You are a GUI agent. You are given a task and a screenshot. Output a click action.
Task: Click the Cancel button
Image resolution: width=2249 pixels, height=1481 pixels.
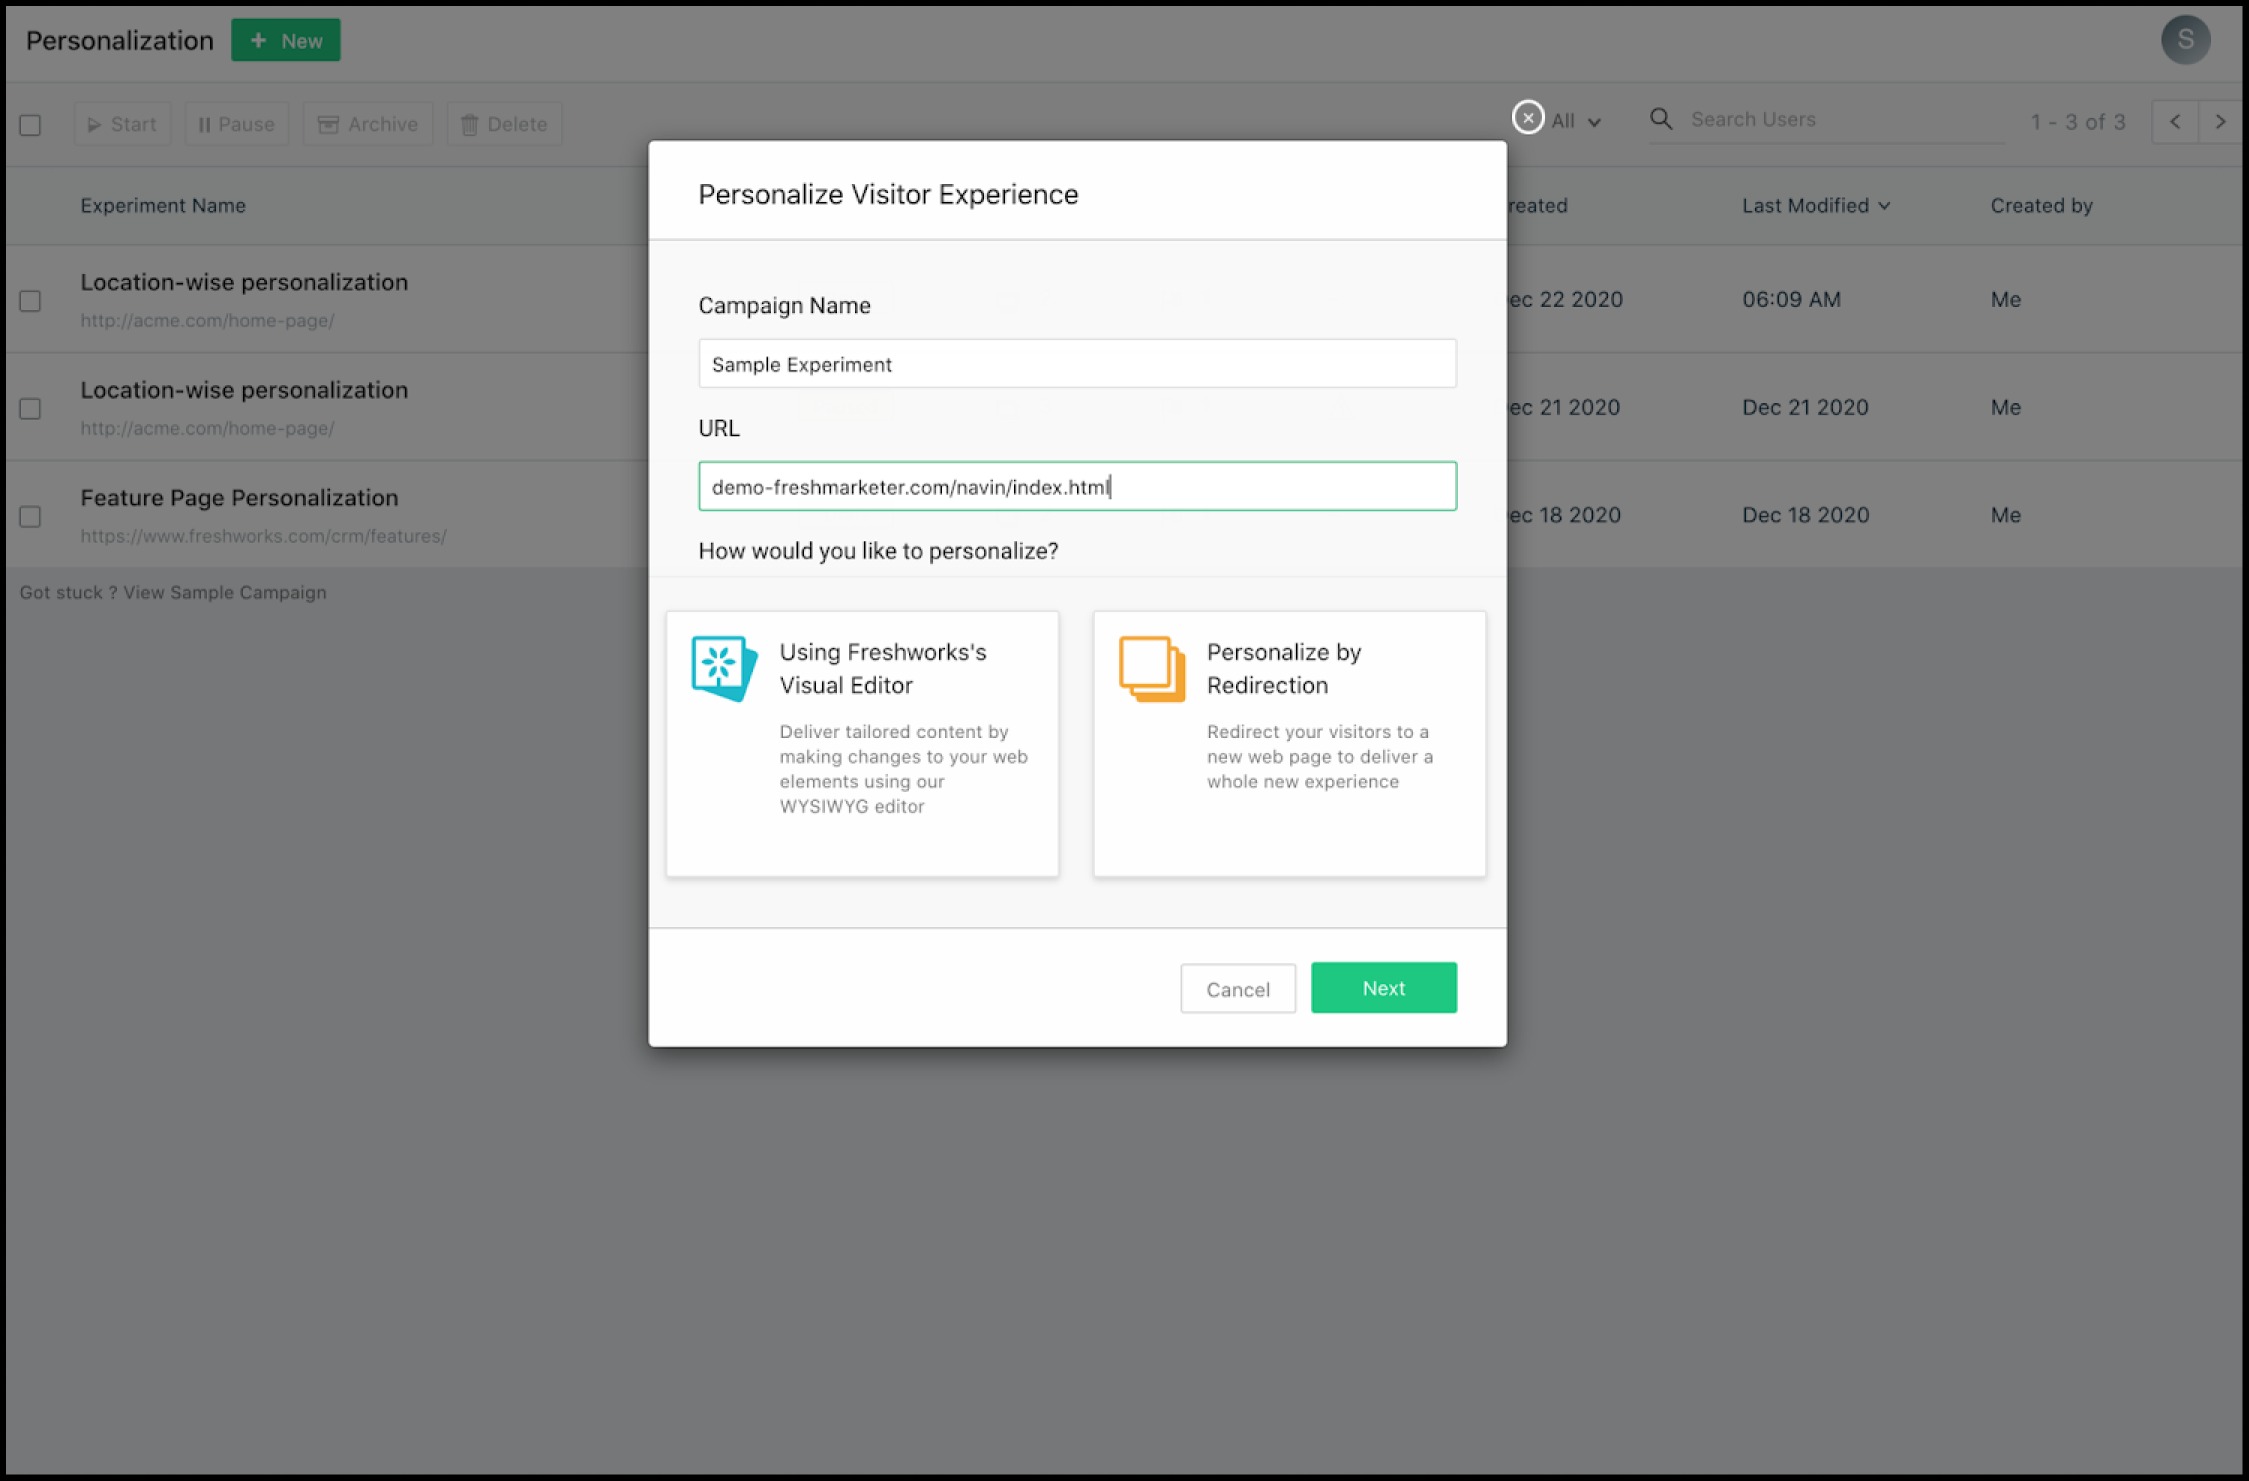(x=1237, y=989)
